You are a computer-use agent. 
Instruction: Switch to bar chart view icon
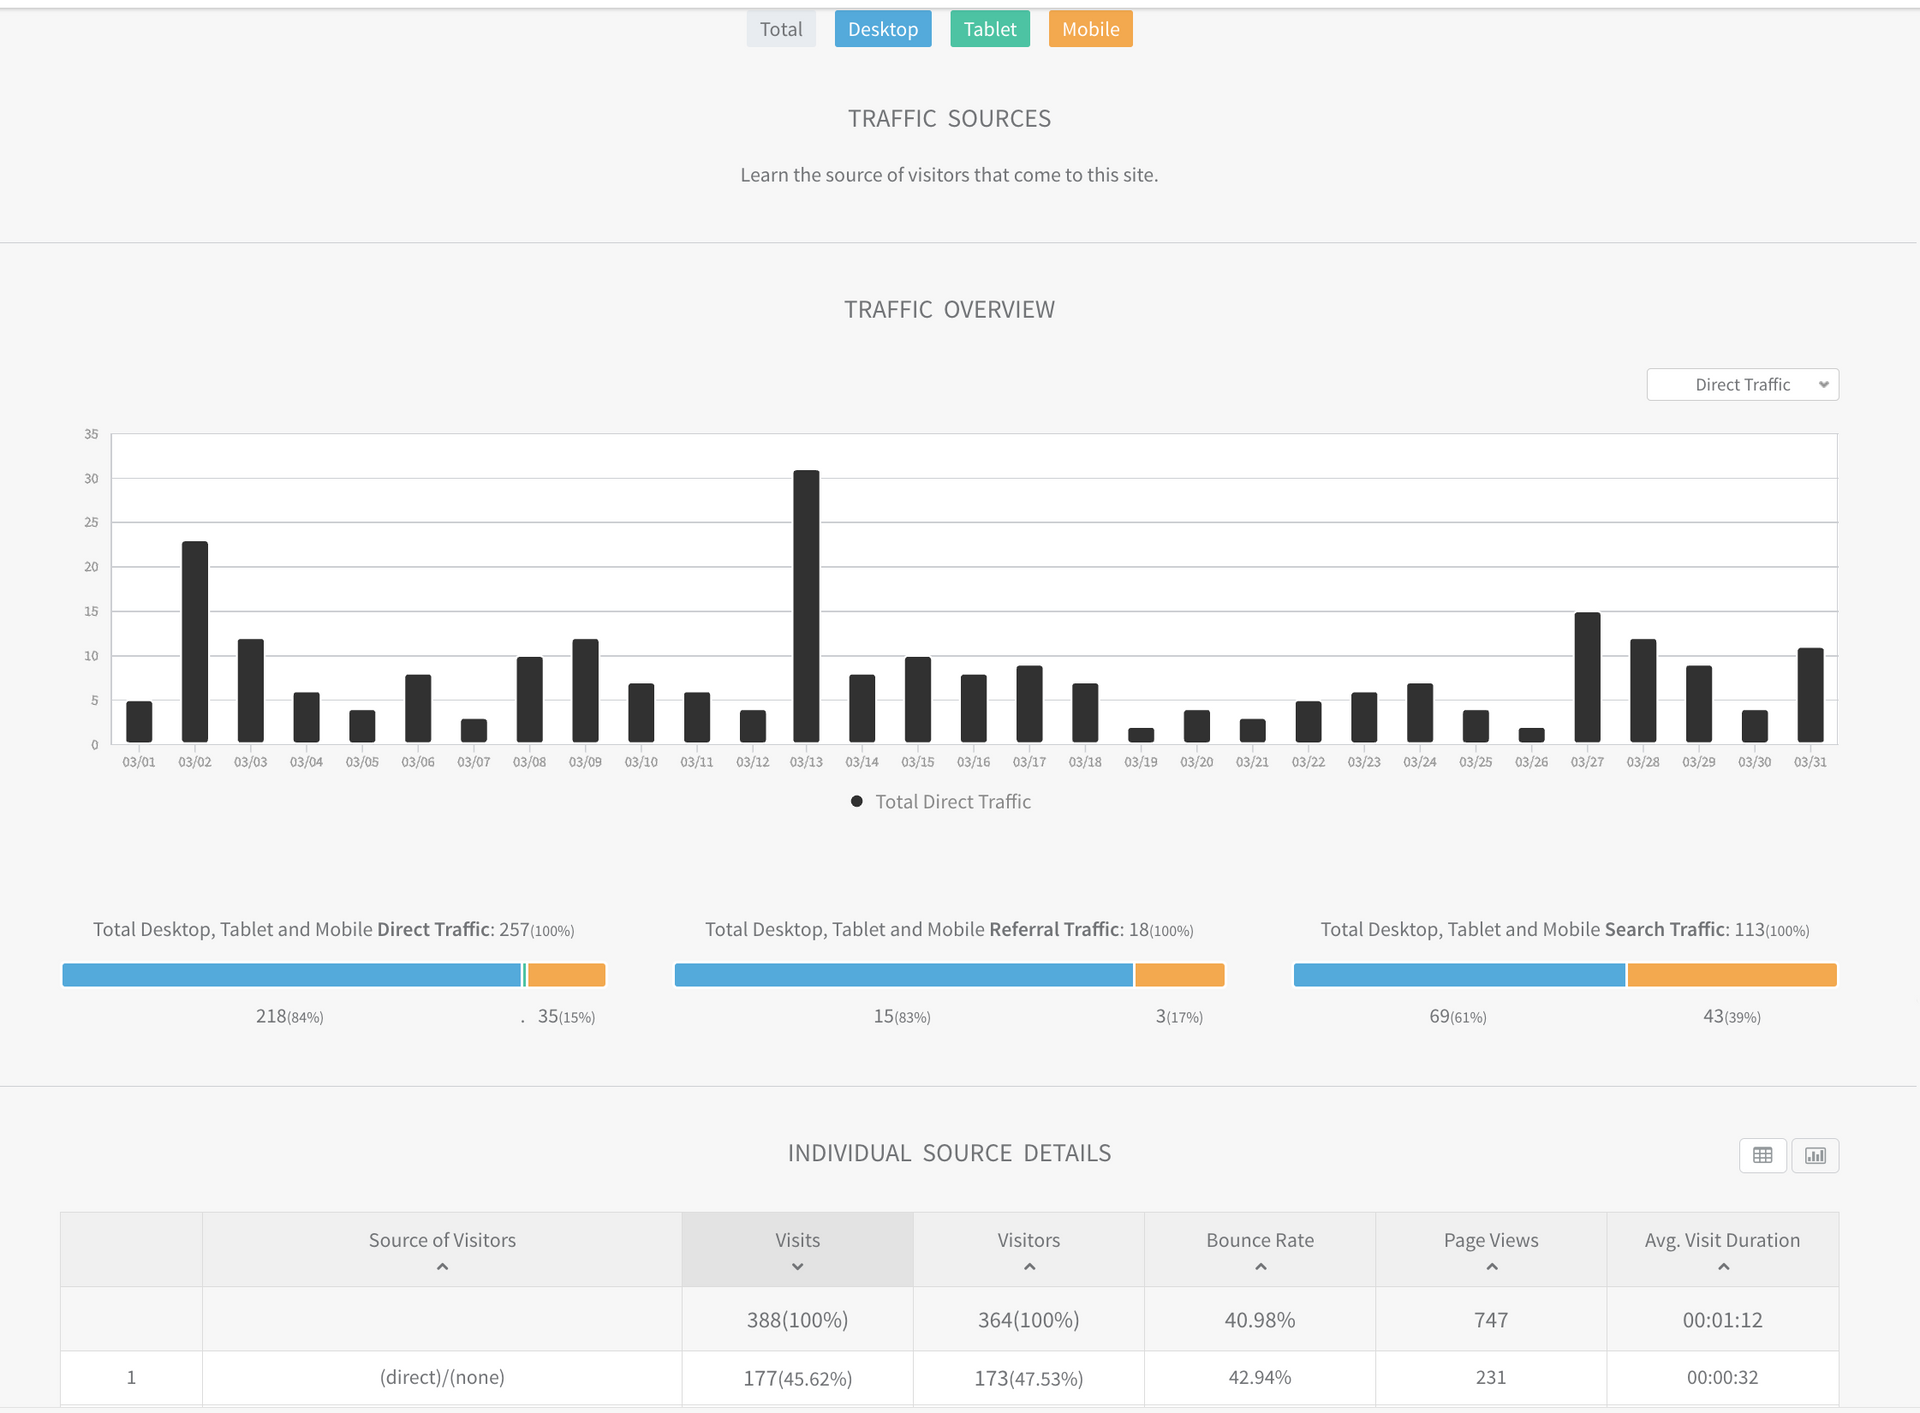tap(1815, 1155)
